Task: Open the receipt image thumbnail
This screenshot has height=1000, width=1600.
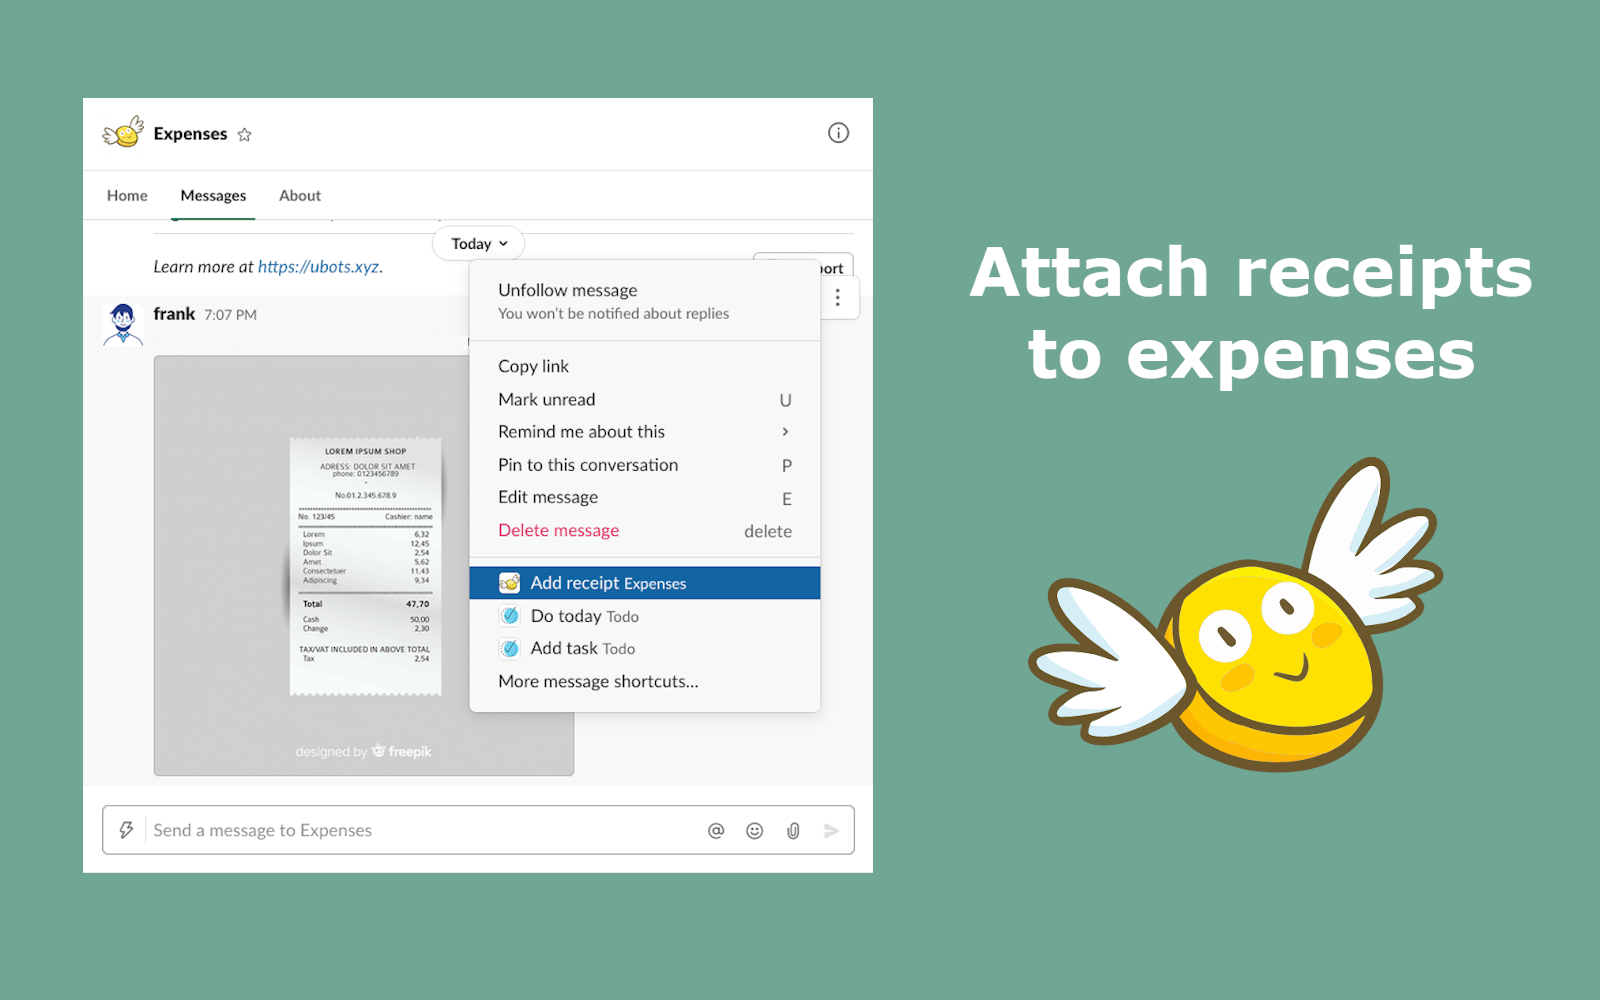Action: [364, 565]
